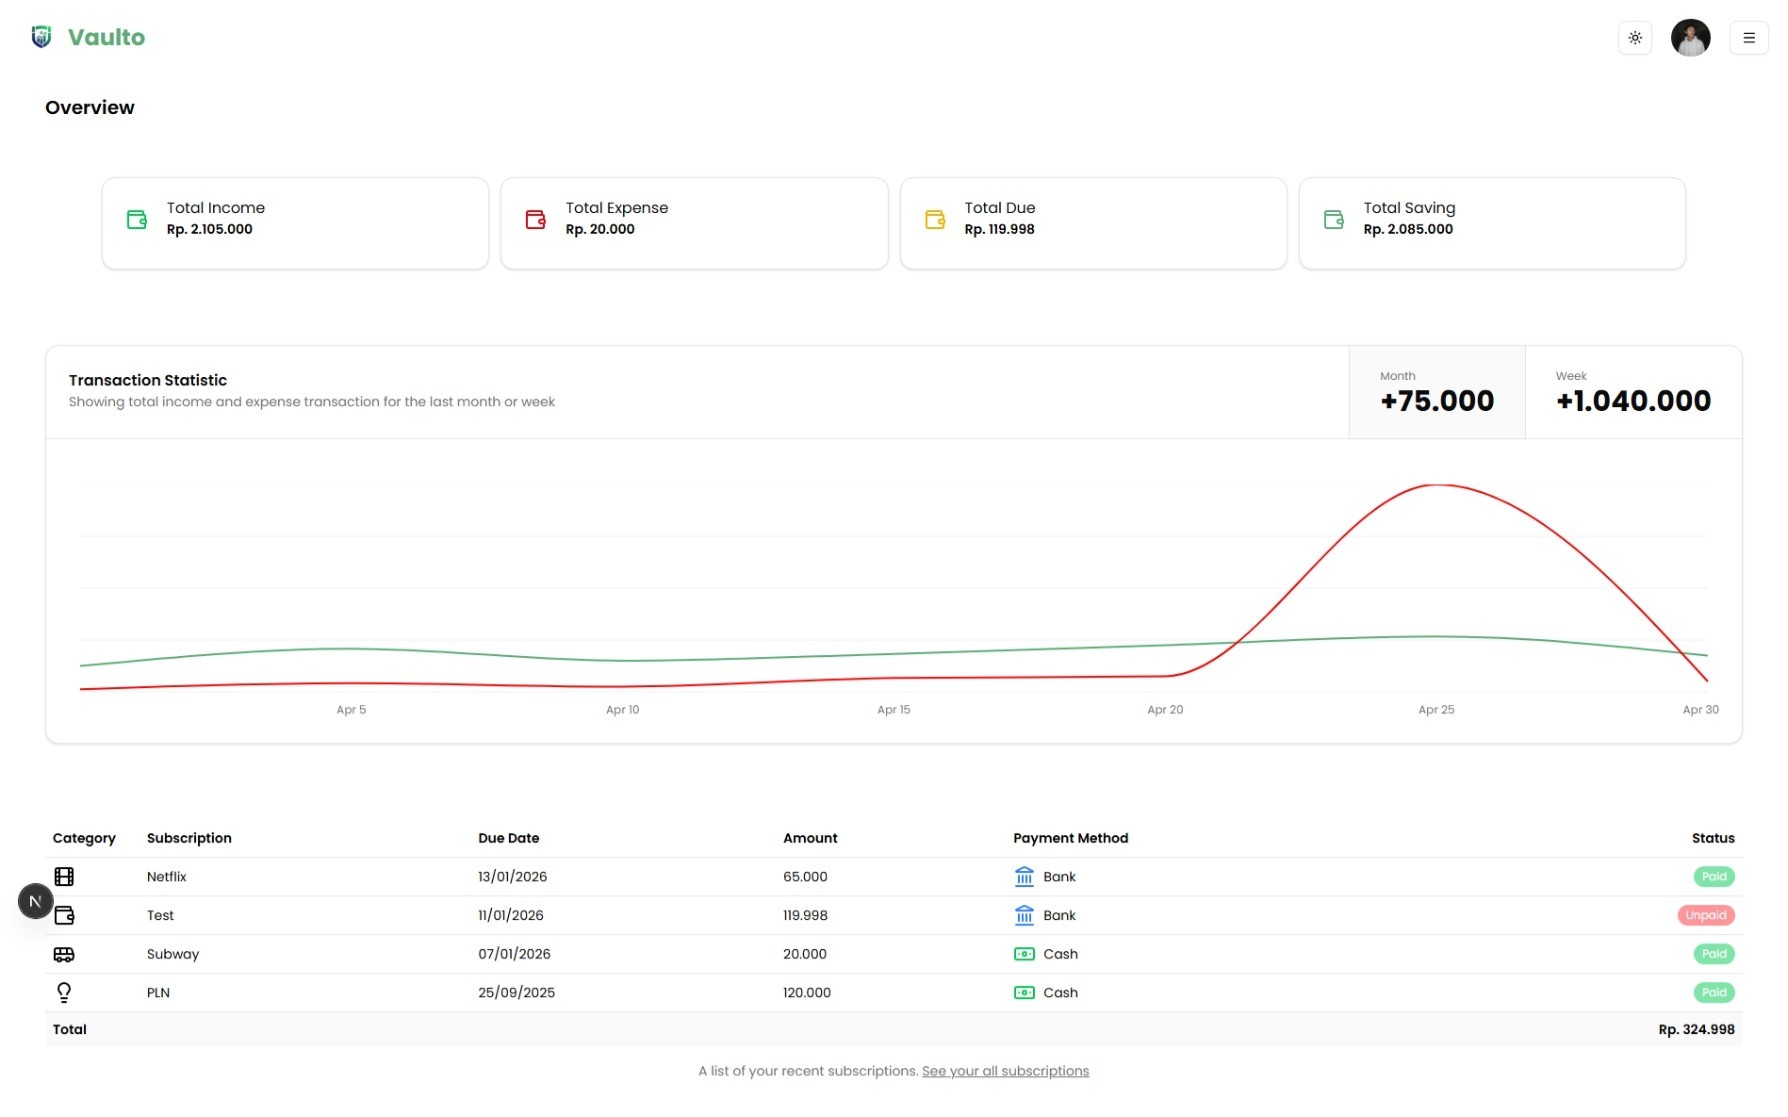Open the user profile avatar
Viewport: 1788px width, 1117px height.
coord(1690,38)
